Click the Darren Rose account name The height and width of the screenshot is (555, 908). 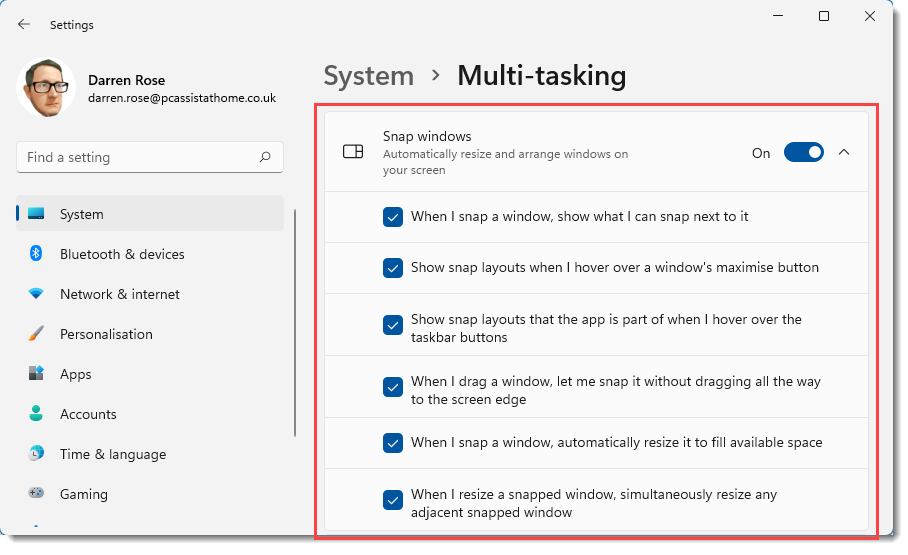tap(126, 80)
